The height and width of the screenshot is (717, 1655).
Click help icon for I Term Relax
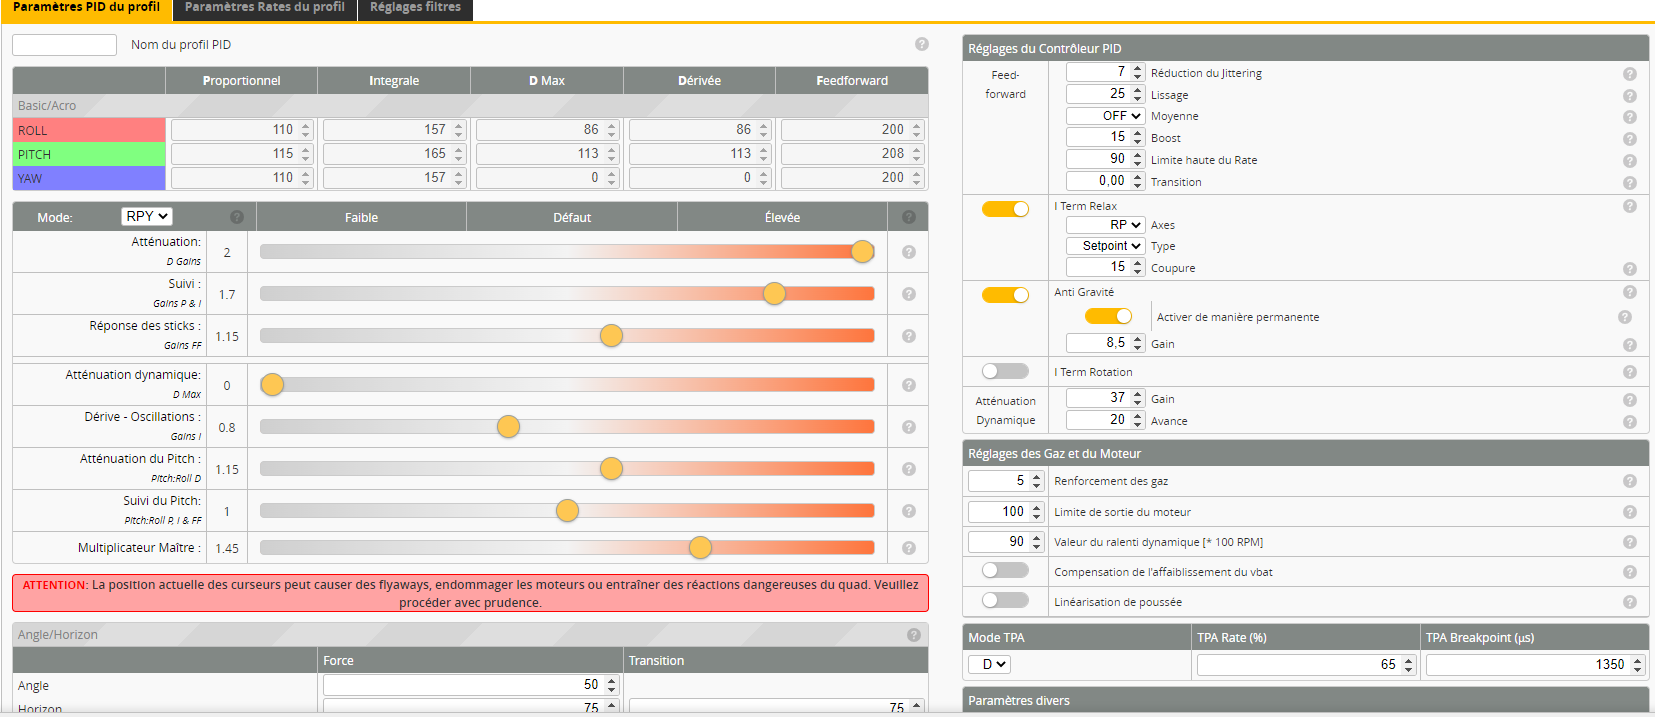coord(1630,206)
